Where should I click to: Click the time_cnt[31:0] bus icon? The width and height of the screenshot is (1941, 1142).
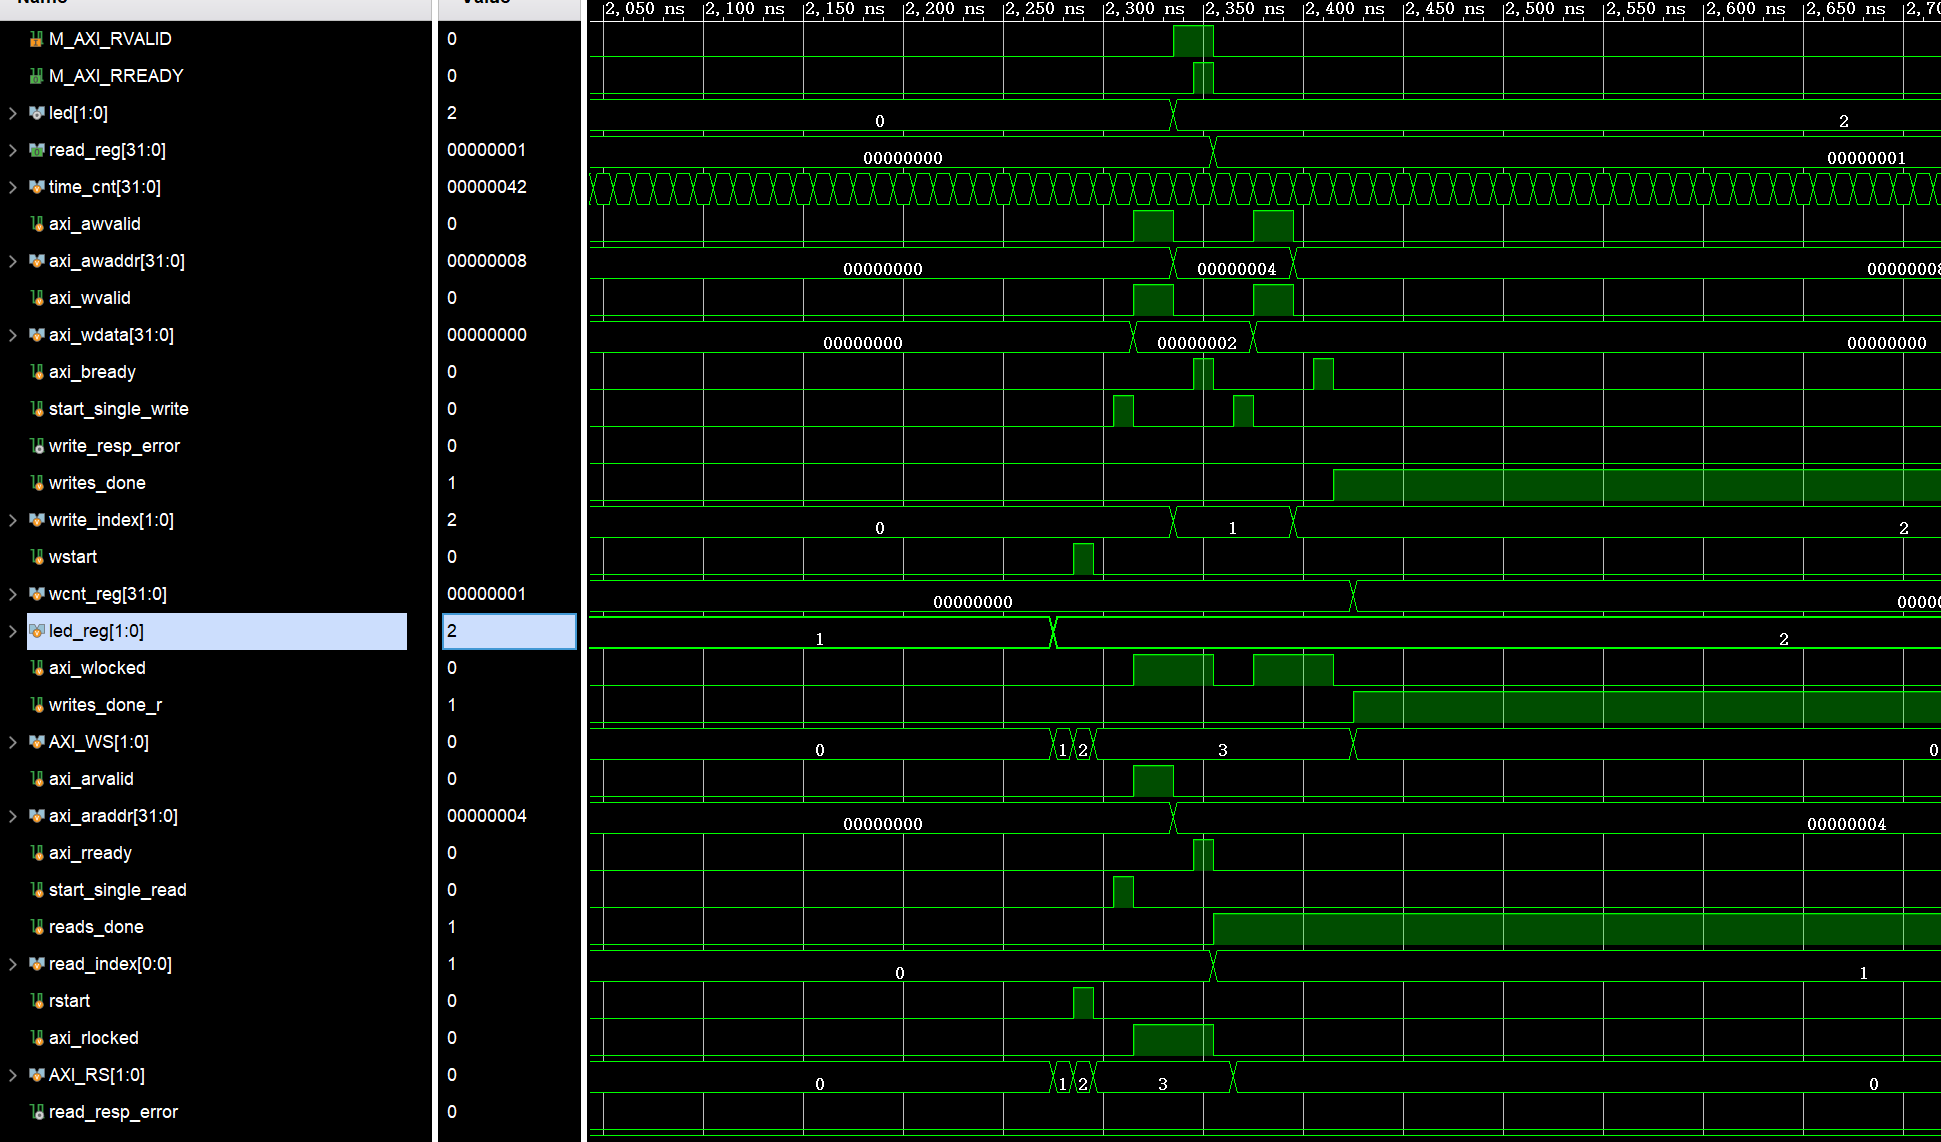tap(37, 187)
